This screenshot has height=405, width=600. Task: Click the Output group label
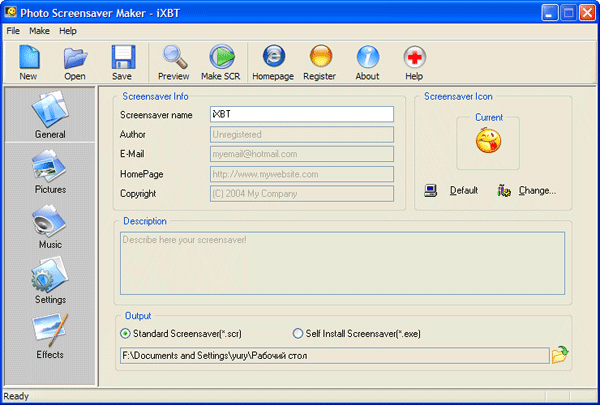click(x=138, y=316)
